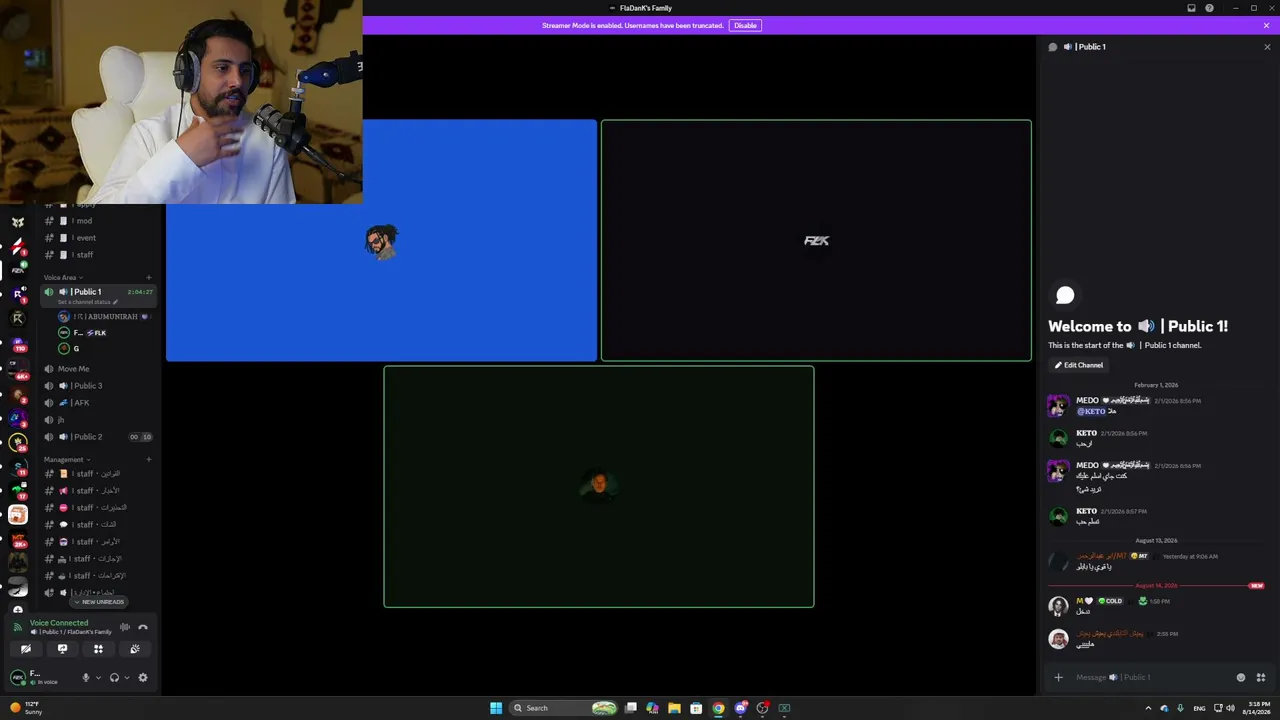Screen dimensions: 1280x720
Task: Open Google Chrome from the taskbar
Action: [x=718, y=708]
